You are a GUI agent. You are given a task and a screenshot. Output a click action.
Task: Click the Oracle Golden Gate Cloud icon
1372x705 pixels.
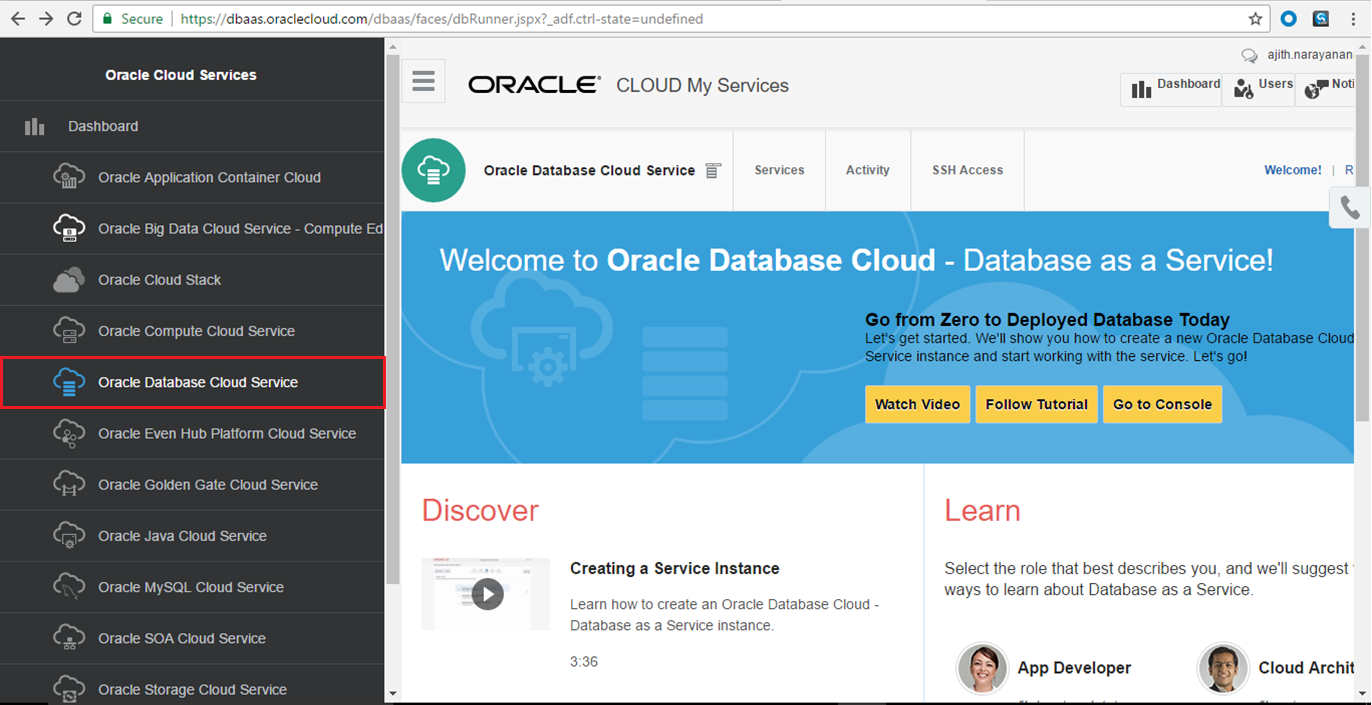click(69, 484)
